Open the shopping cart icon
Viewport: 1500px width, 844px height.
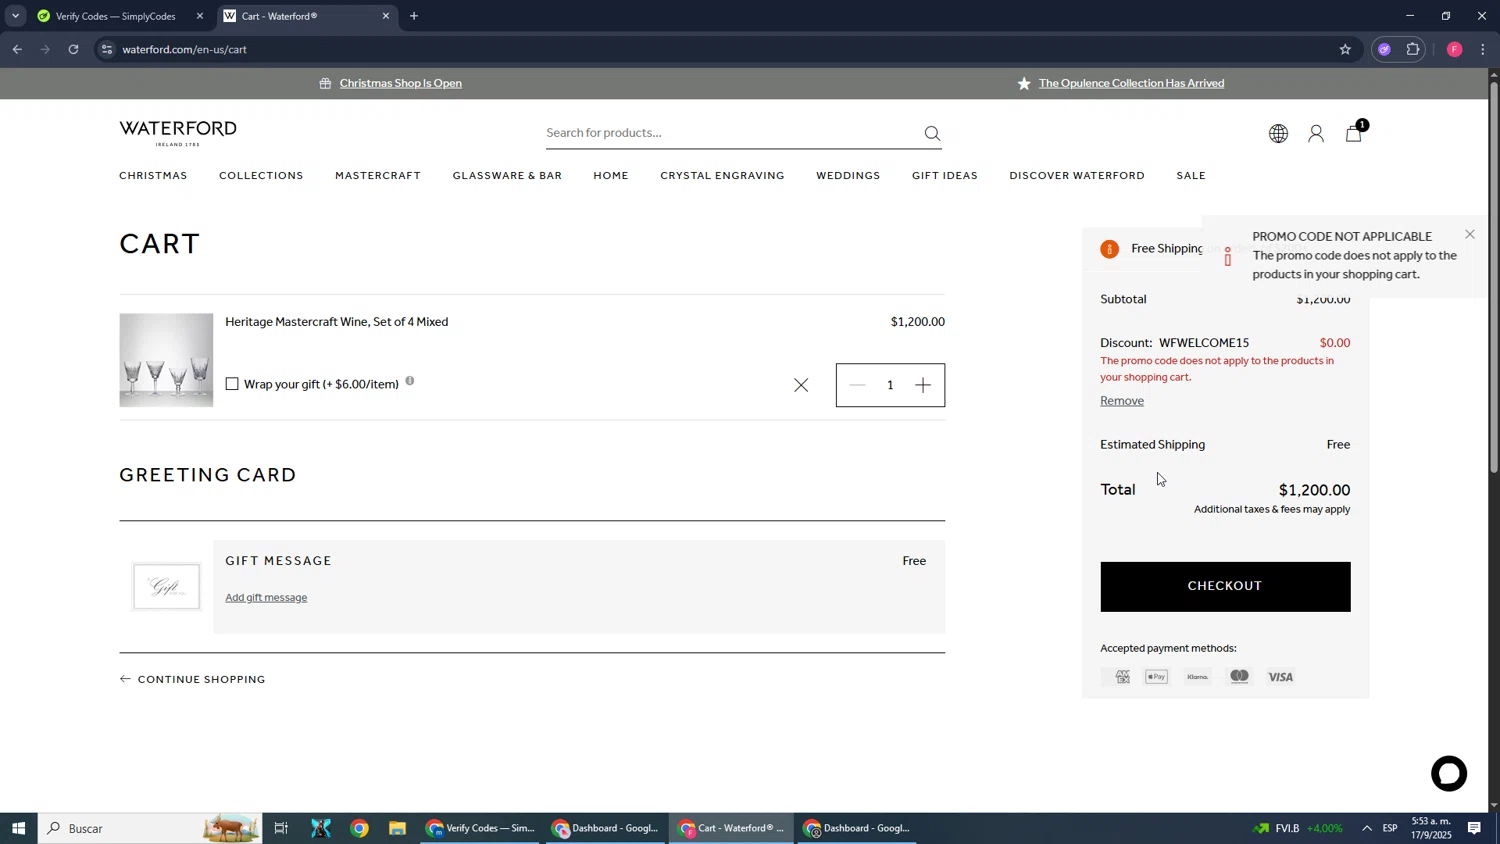coord(1354,133)
